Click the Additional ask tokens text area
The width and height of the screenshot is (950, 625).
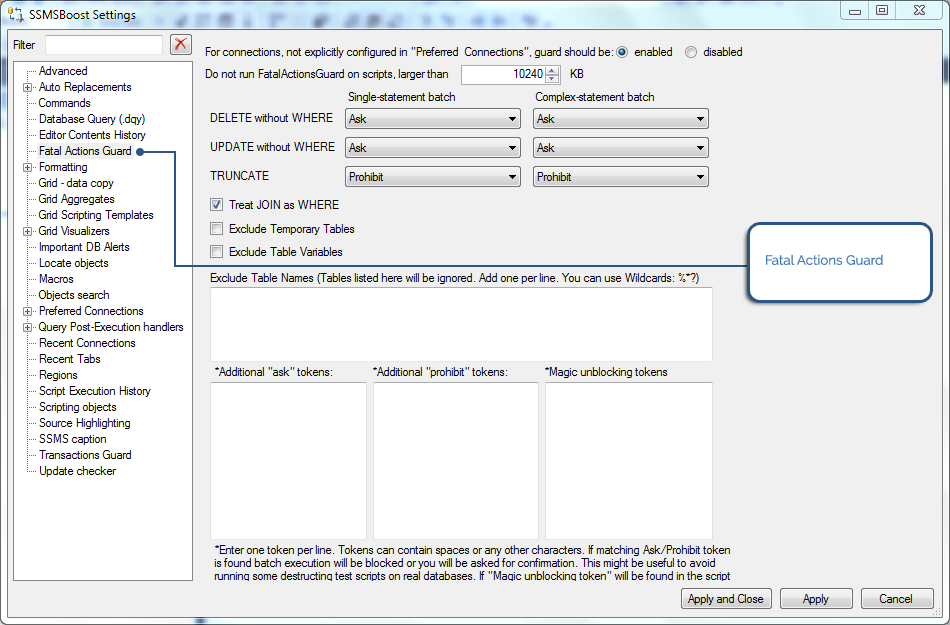pyautogui.click(x=288, y=460)
